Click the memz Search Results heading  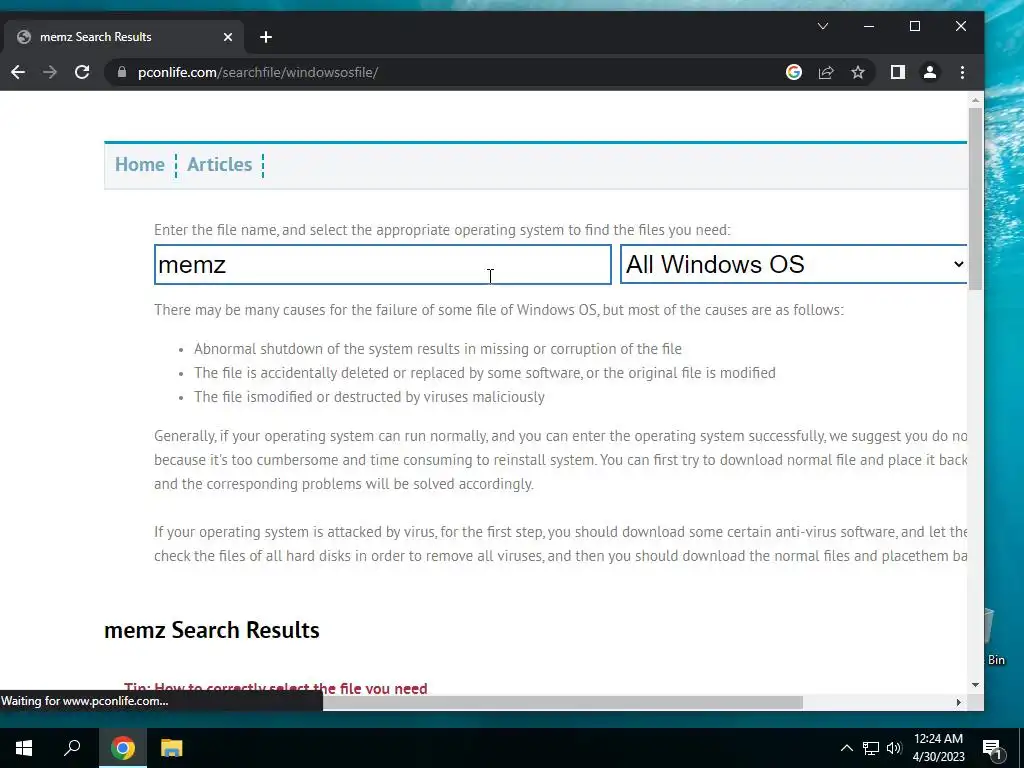click(x=212, y=630)
